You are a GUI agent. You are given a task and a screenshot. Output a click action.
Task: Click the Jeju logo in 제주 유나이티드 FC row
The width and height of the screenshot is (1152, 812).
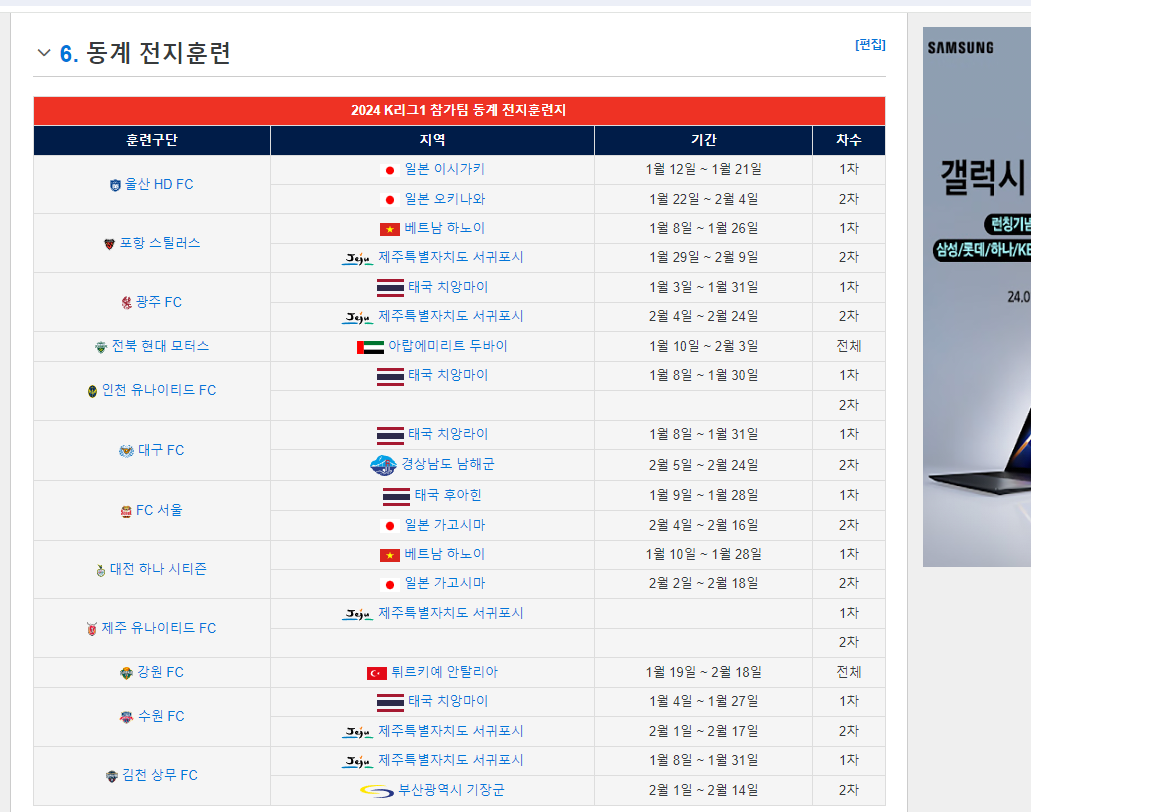click(x=358, y=614)
